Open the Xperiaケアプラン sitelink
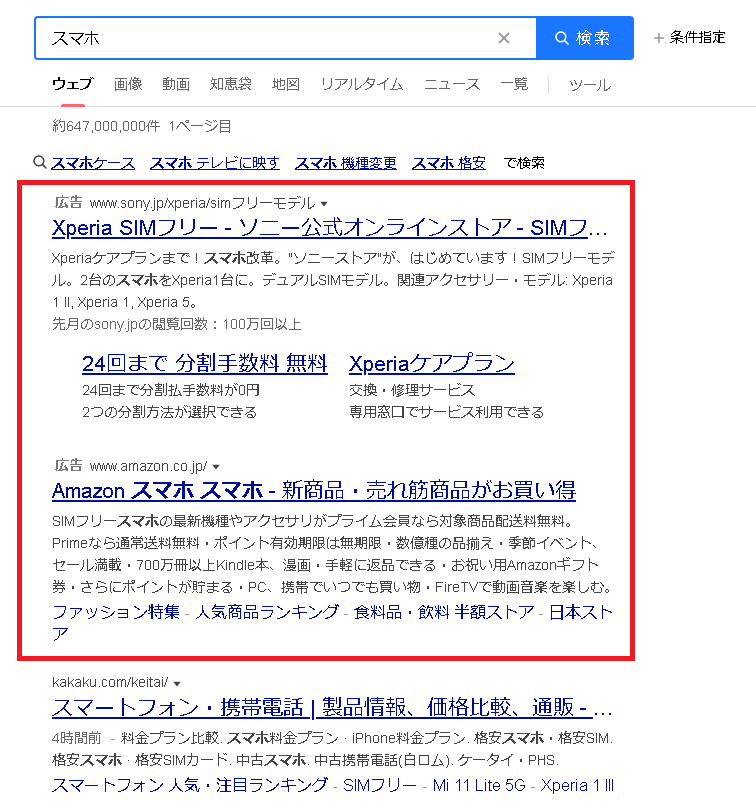The image size is (756, 810). pos(431,364)
